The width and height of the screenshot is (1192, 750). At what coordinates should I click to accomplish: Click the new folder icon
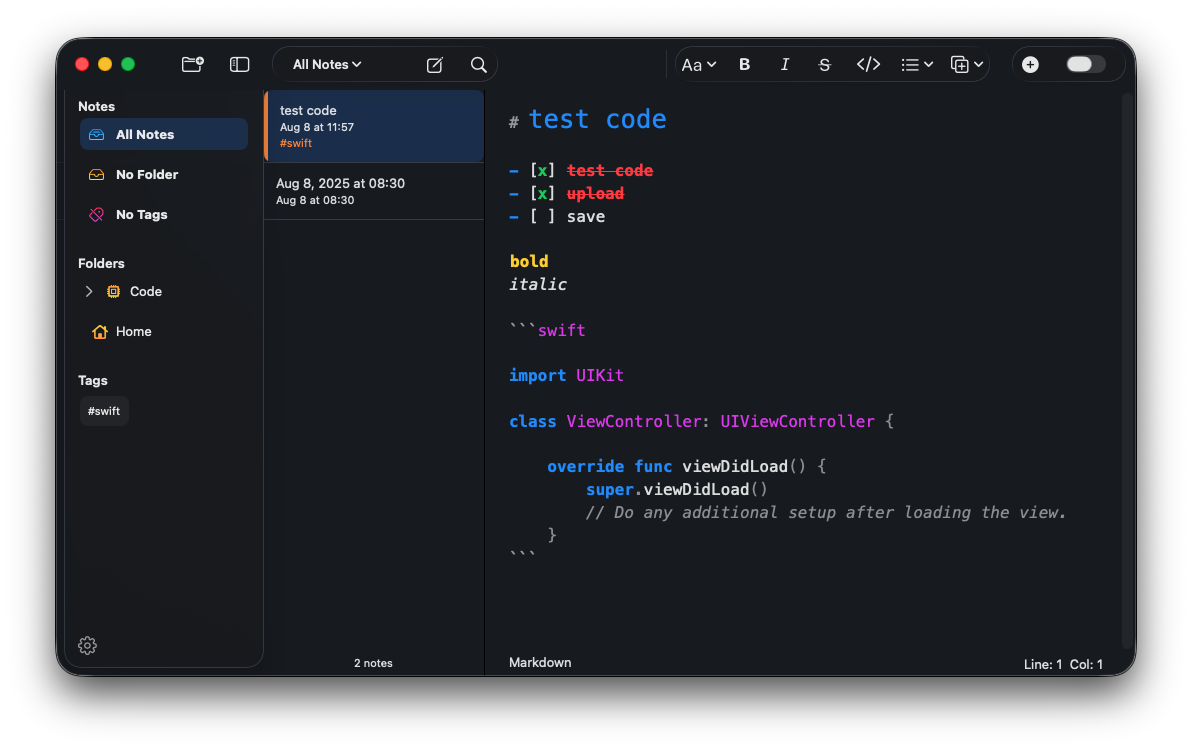pyautogui.click(x=192, y=63)
